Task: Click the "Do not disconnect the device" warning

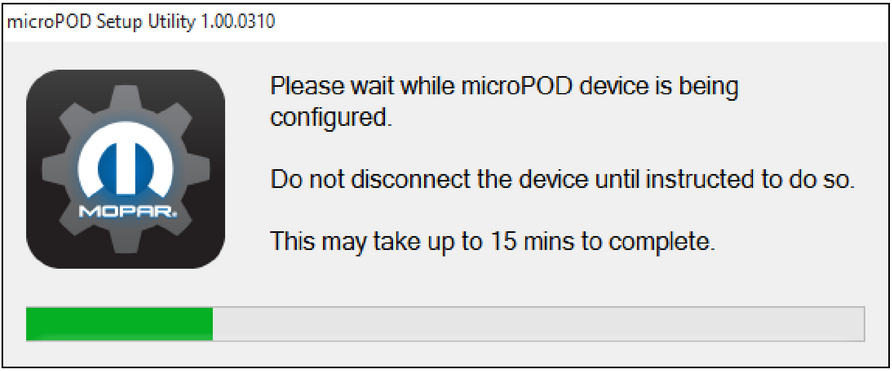Action: (428, 180)
